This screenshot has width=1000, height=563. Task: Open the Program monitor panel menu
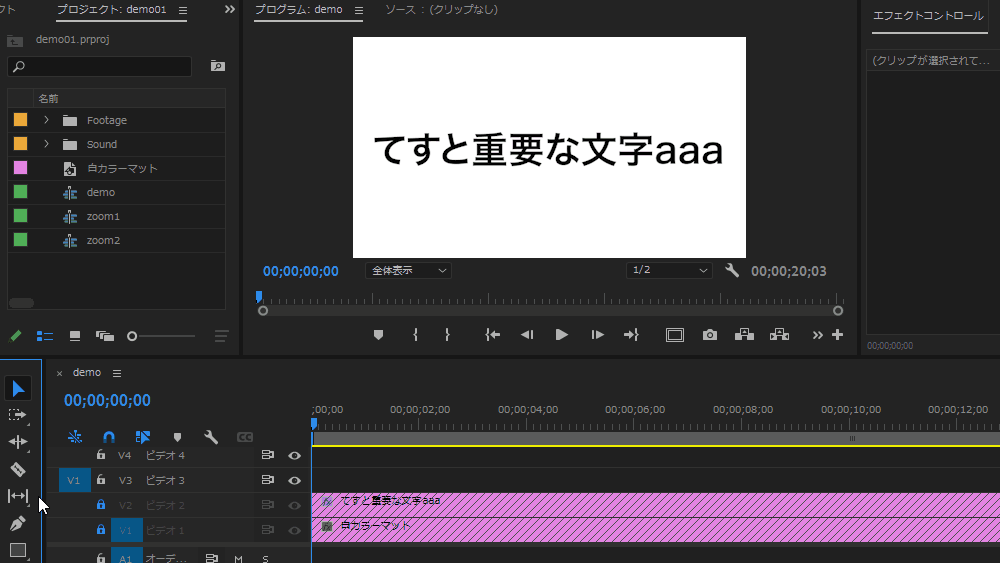coord(359,10)
